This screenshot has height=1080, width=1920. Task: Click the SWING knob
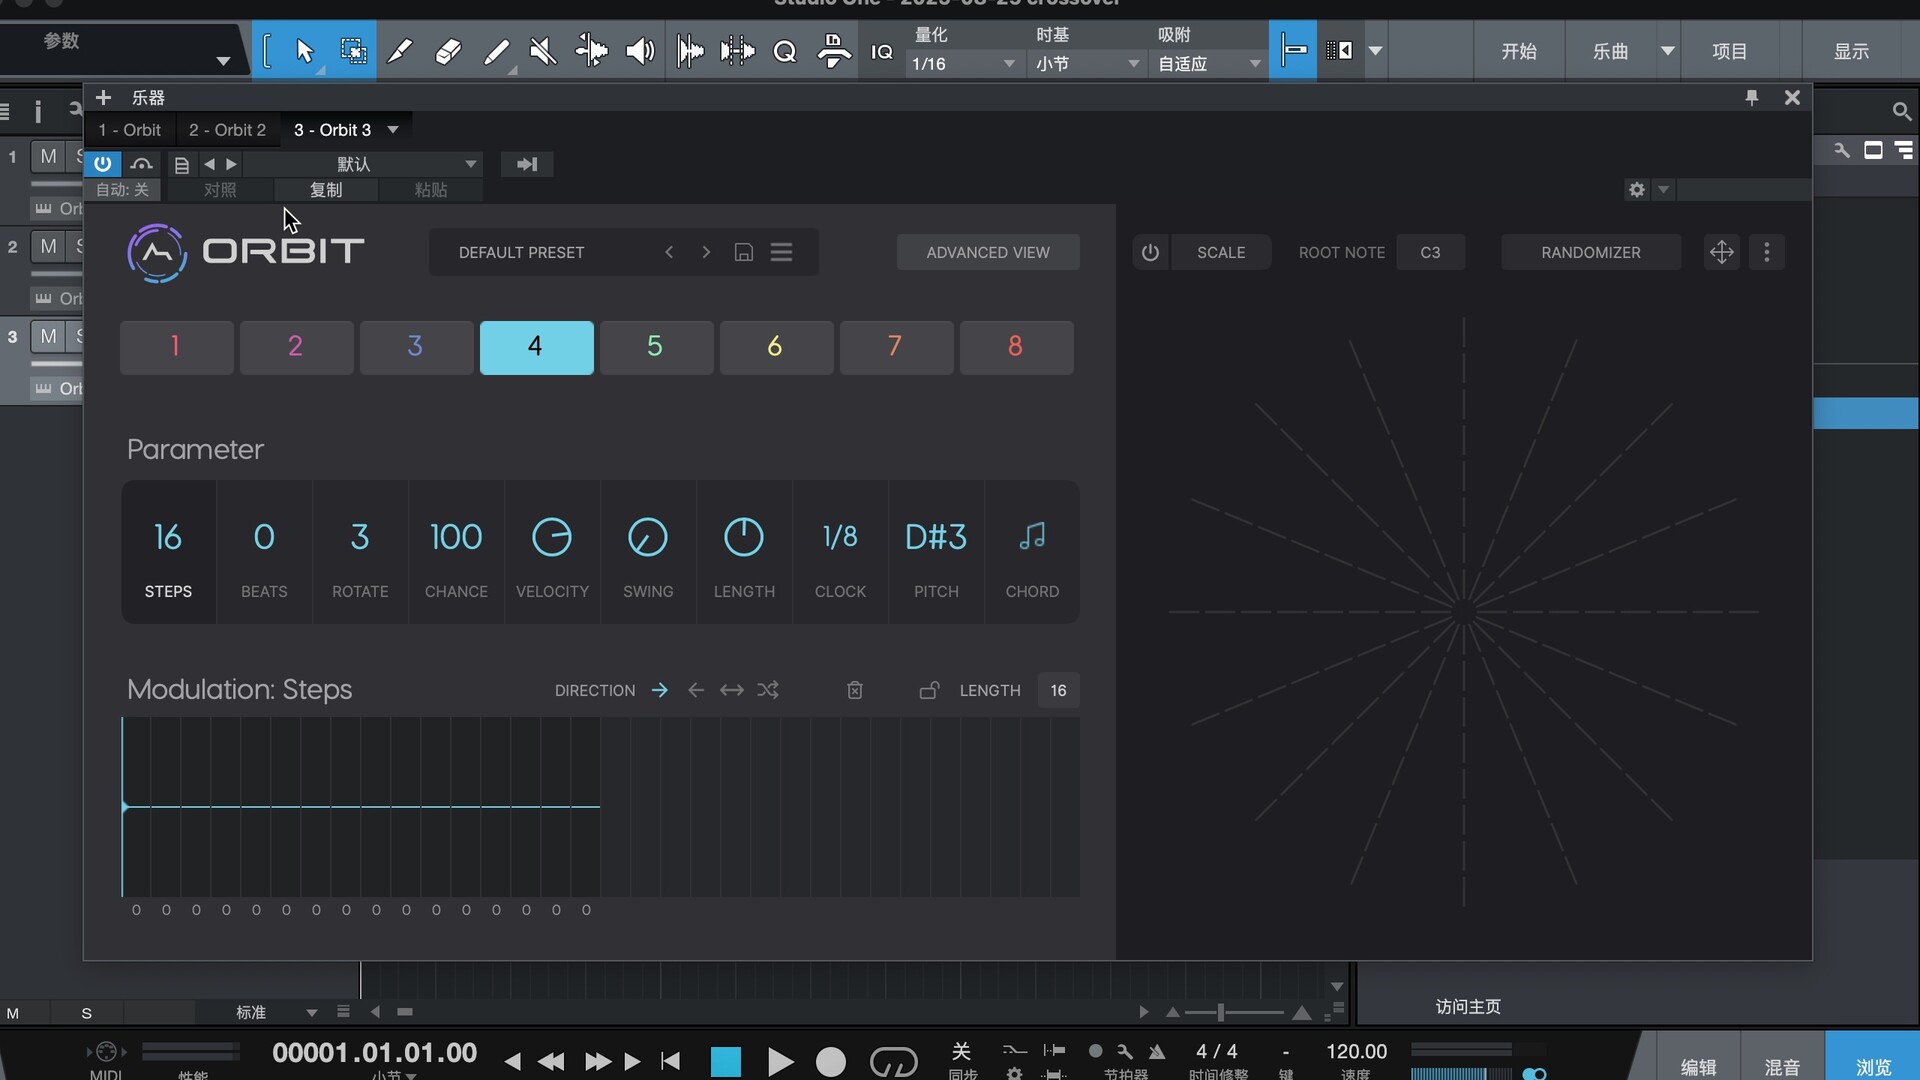[647, 538]
